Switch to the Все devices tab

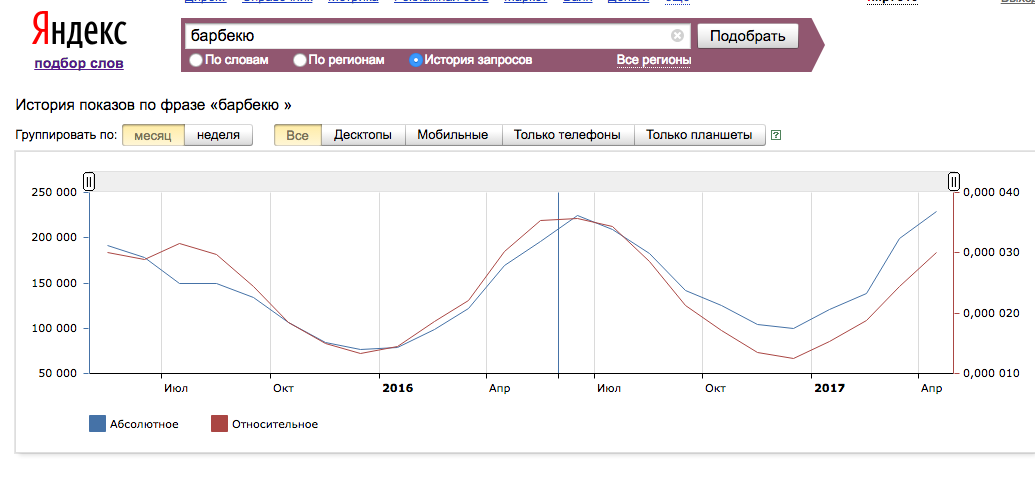(x=297, y=135)
